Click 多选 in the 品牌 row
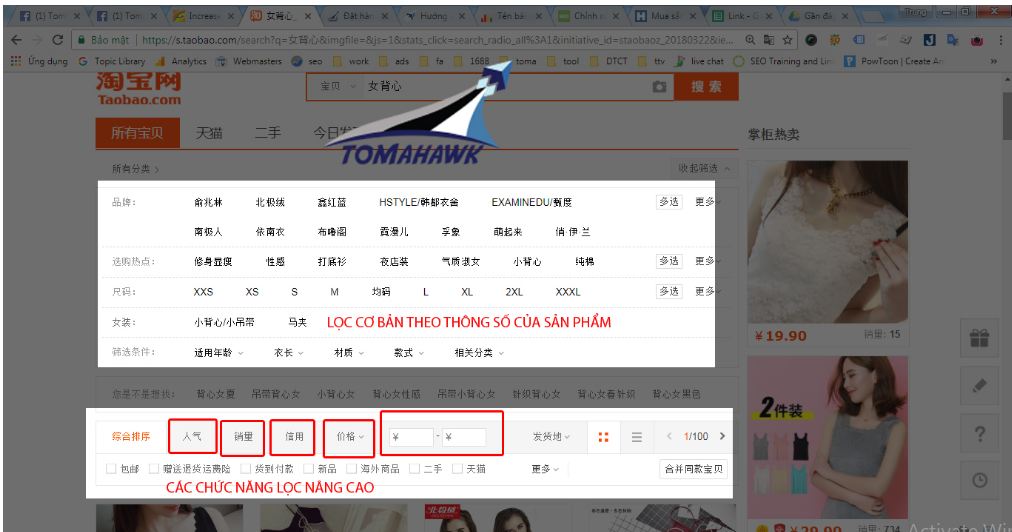Viewport: 1012px width, 532px height. [x=669, y=202]
